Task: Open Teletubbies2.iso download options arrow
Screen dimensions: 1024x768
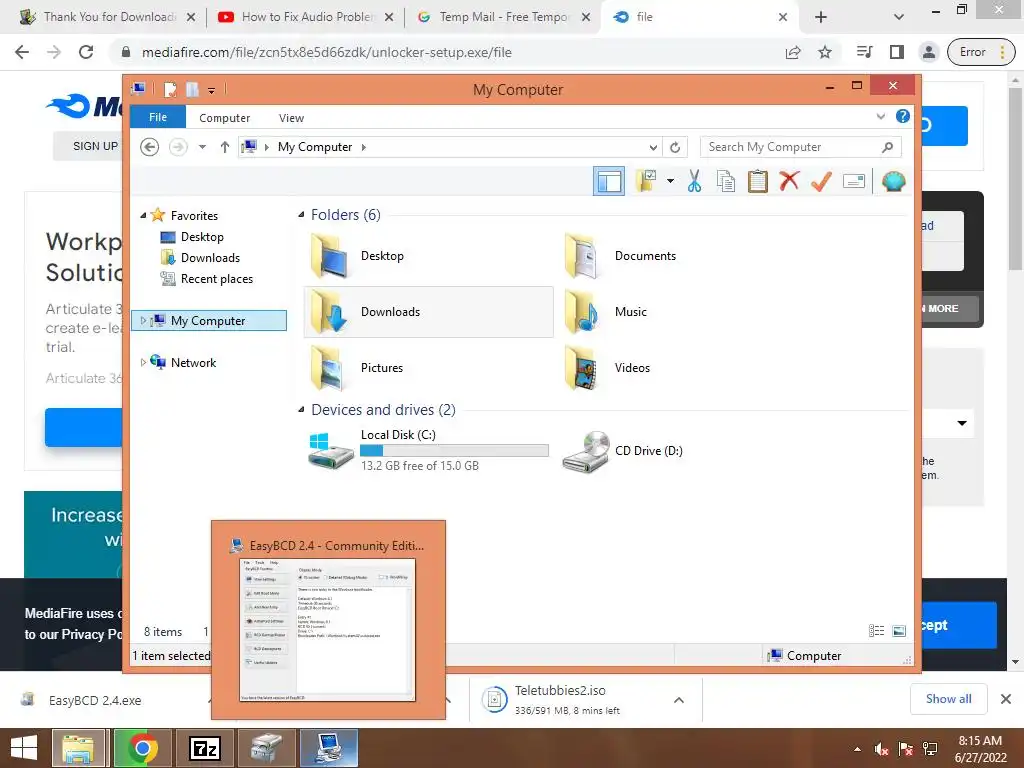Action: 679,700
